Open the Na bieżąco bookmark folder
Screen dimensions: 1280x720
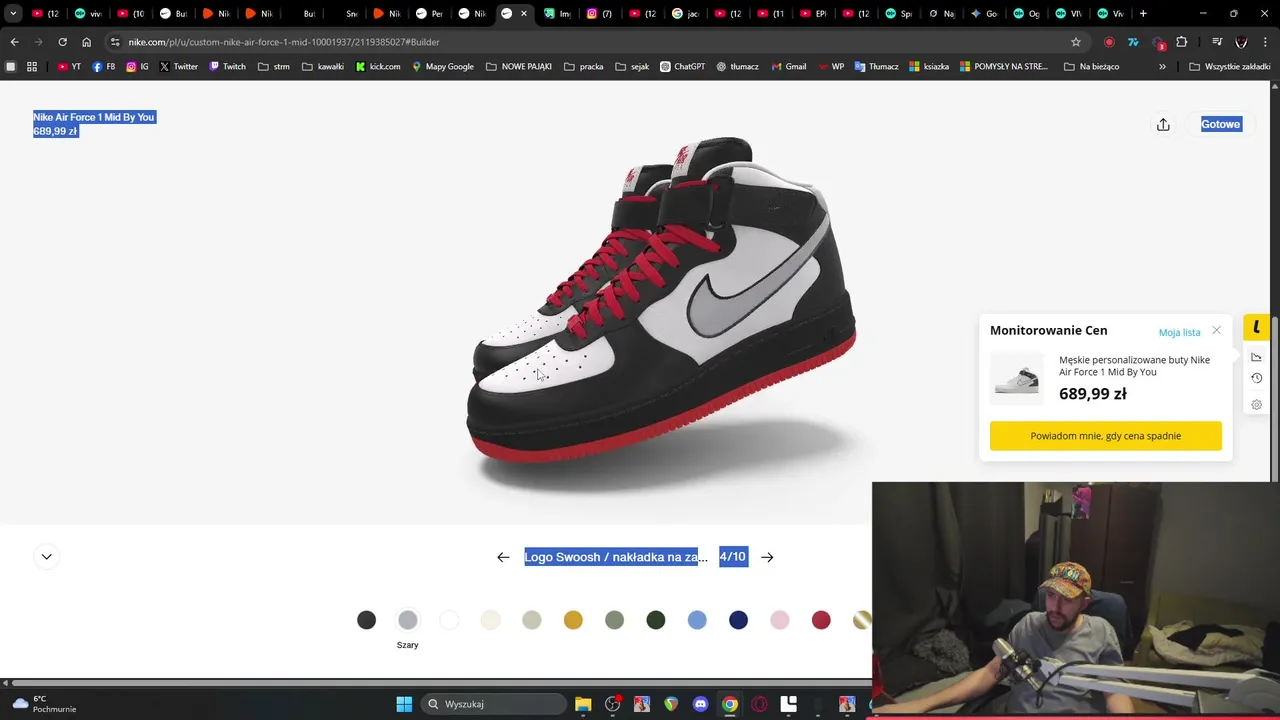pos(1091,67)
